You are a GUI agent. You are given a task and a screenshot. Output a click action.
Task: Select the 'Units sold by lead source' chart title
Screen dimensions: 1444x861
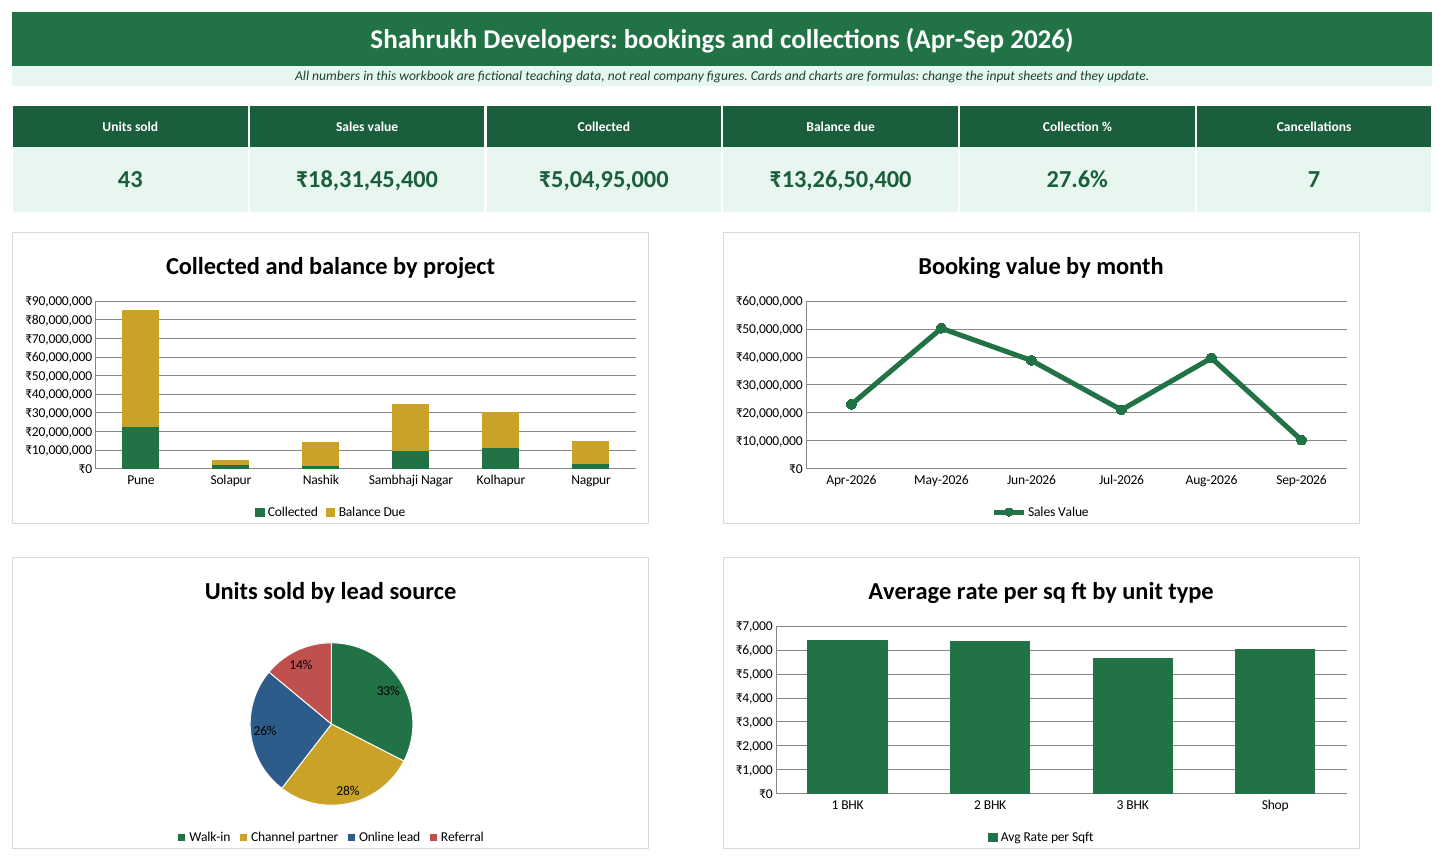[330, 591]
